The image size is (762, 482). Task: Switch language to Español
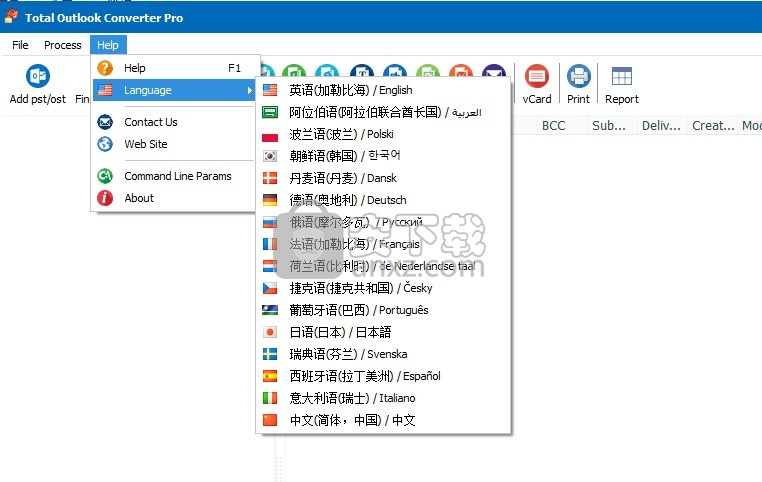click(x=383, y=376)
